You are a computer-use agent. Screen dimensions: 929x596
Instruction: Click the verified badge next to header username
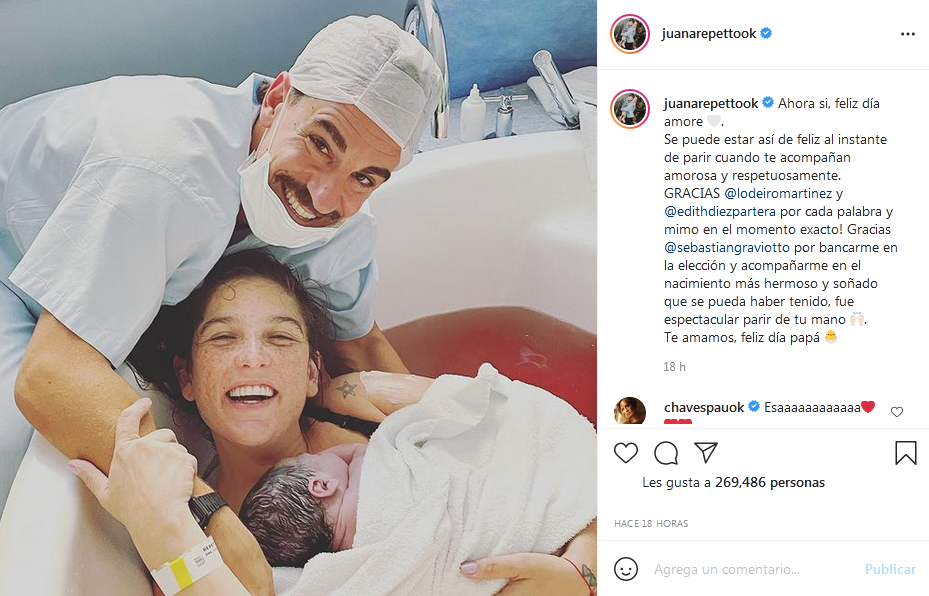[x=766, y=33]
